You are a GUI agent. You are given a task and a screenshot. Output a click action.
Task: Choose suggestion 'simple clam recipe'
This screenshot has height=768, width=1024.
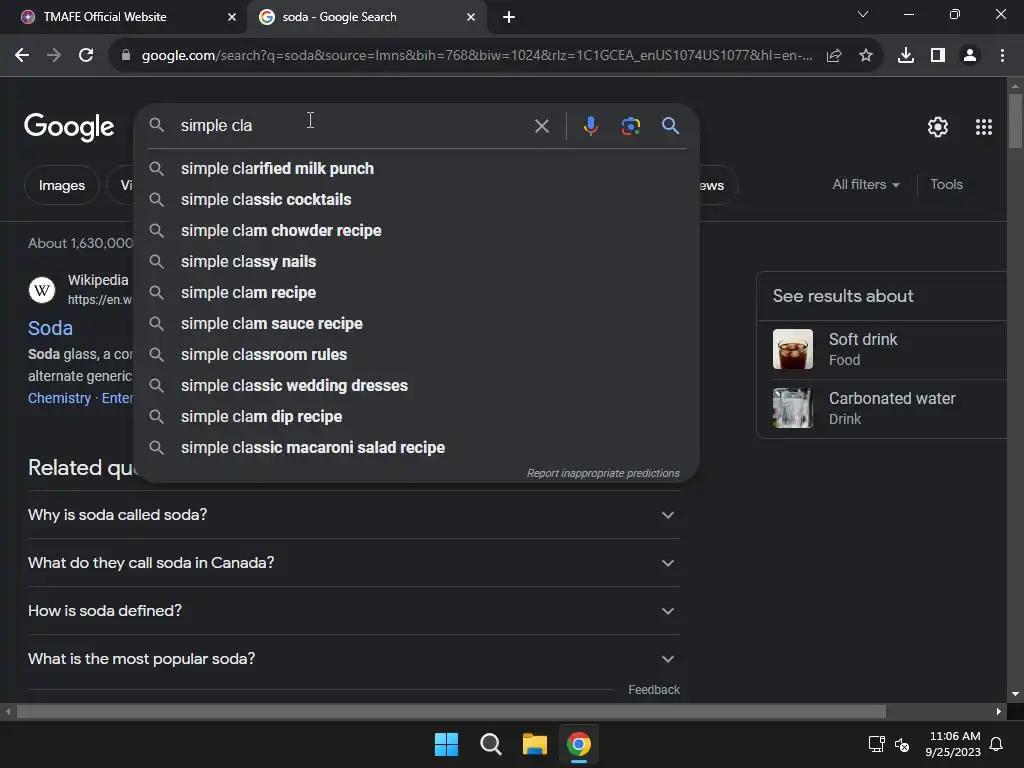point(416,293)
